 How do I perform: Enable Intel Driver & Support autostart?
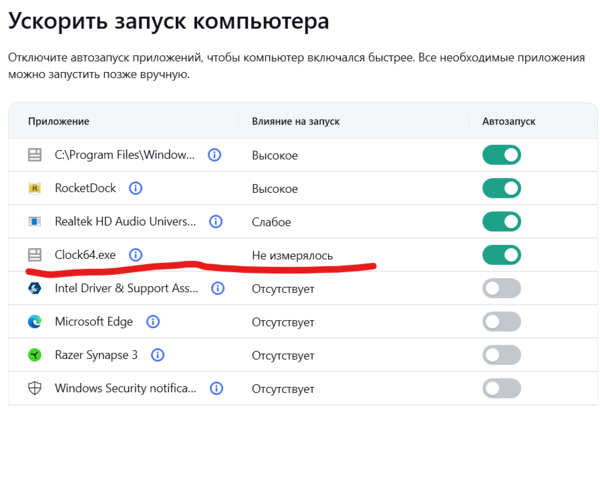[501, 288]
